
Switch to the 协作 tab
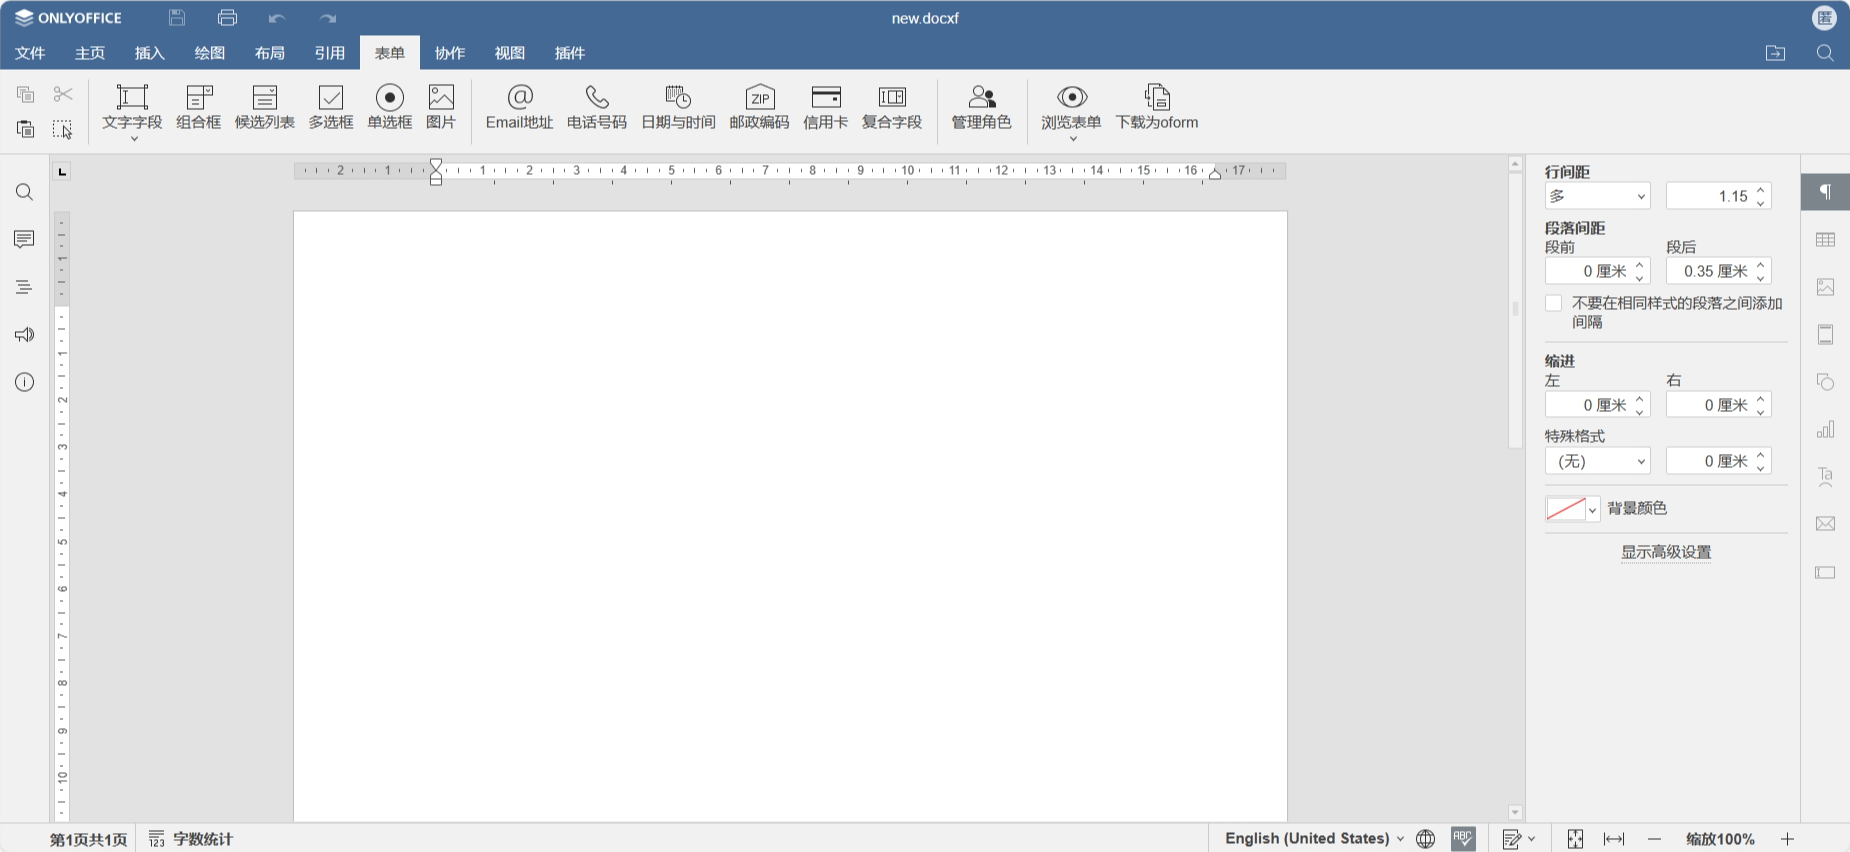[x=450, y=53]
